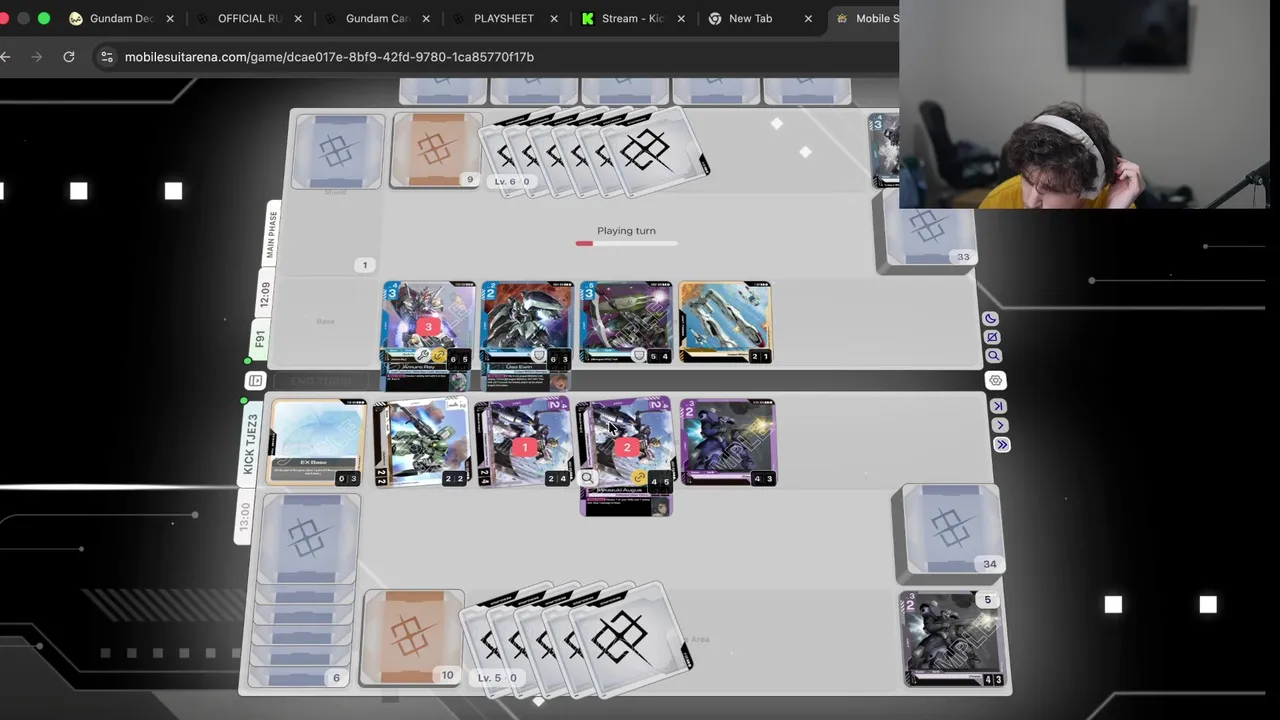Click the Playing turn progress bar

pyautogui.click(x=626, y=243)
